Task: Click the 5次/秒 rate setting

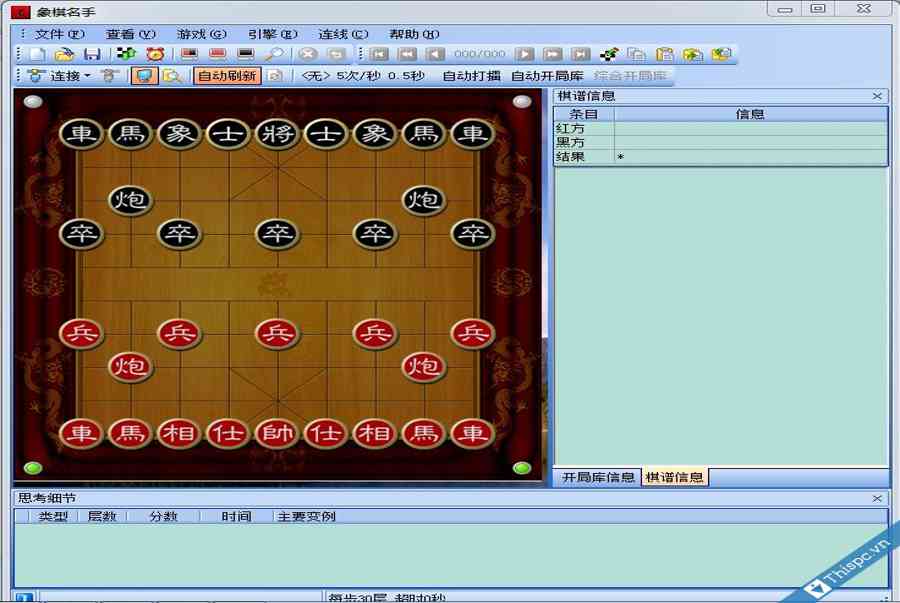Action: [358, 76]
